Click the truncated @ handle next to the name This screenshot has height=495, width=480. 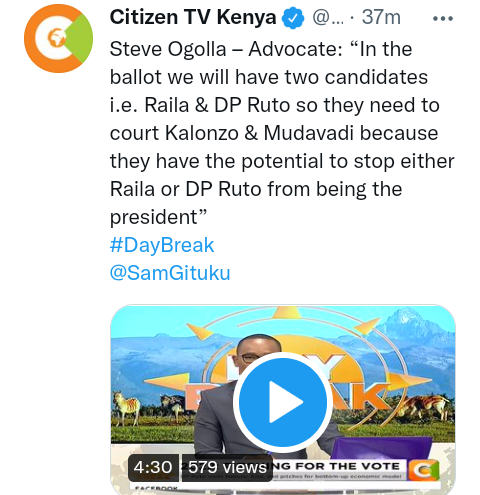pos(328,18)
